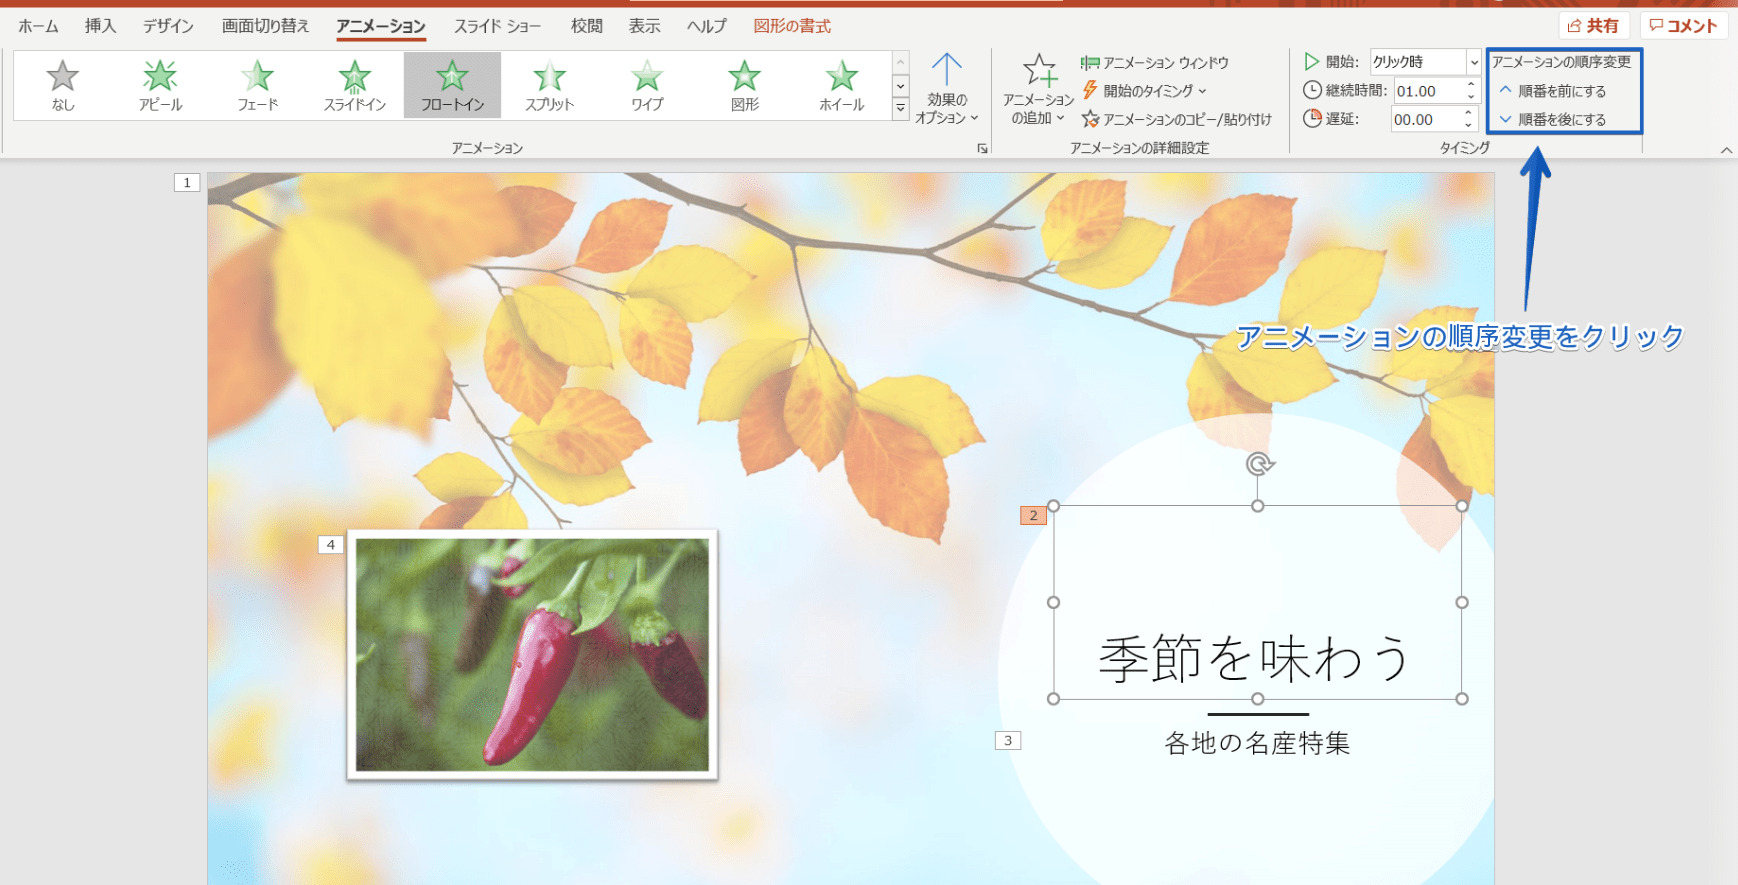The height and width of the screenshot is (885, 1738).
Task: Select the フロートイン animation effect
Action: [x=452, y=86]
